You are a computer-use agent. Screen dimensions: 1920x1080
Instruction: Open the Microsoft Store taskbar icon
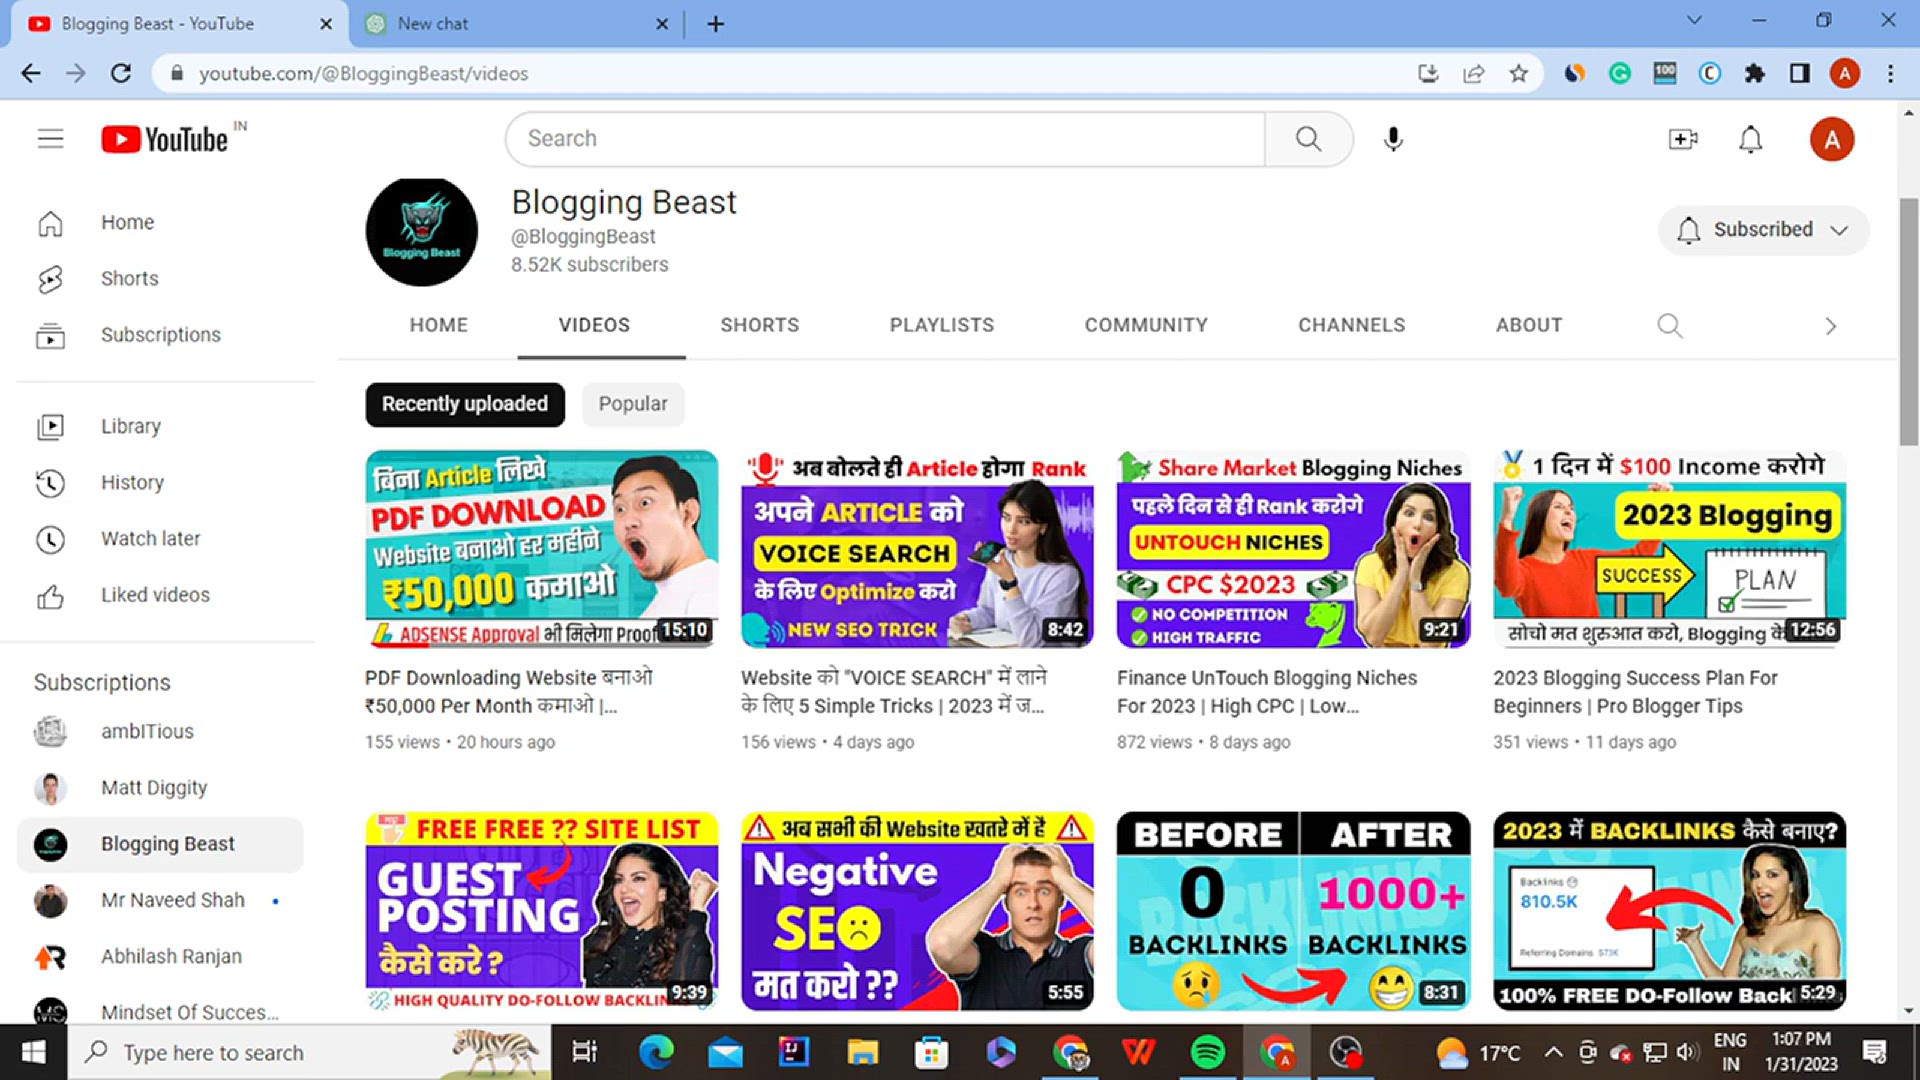[x=931, y=1052]
